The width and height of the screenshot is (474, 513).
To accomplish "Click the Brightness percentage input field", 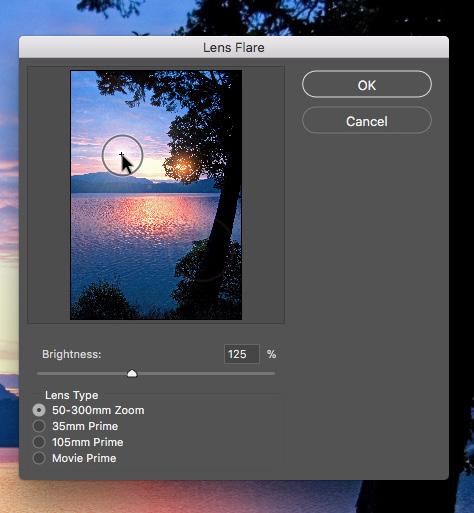I will 242,354.
